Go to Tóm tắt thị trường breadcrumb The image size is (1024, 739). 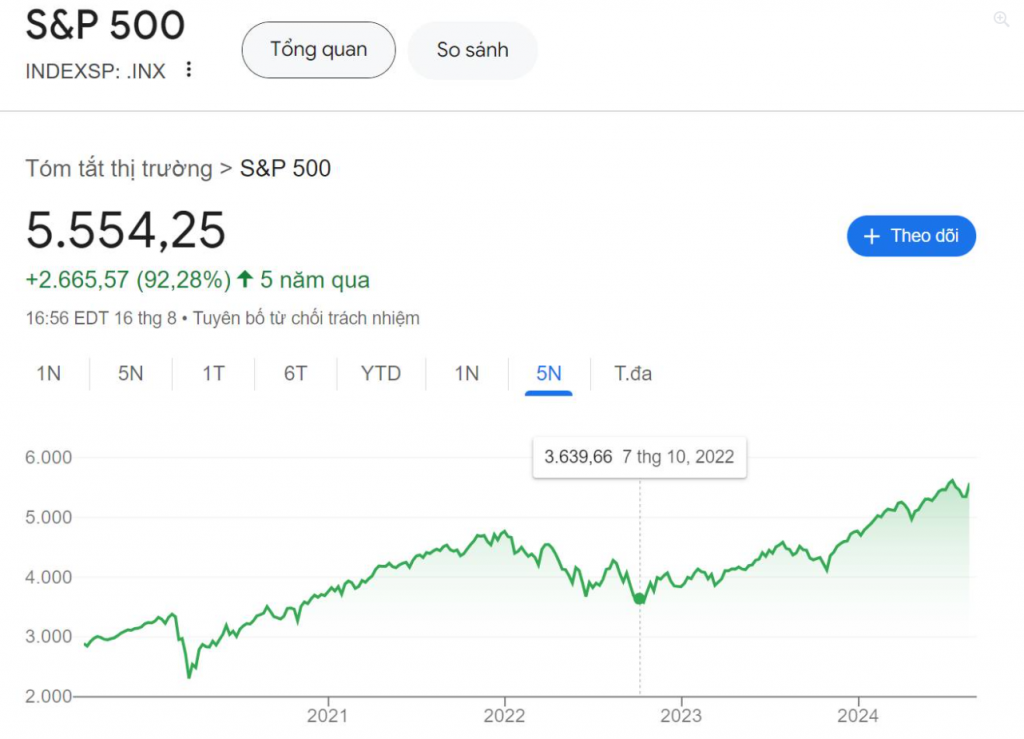click(119, 168)
